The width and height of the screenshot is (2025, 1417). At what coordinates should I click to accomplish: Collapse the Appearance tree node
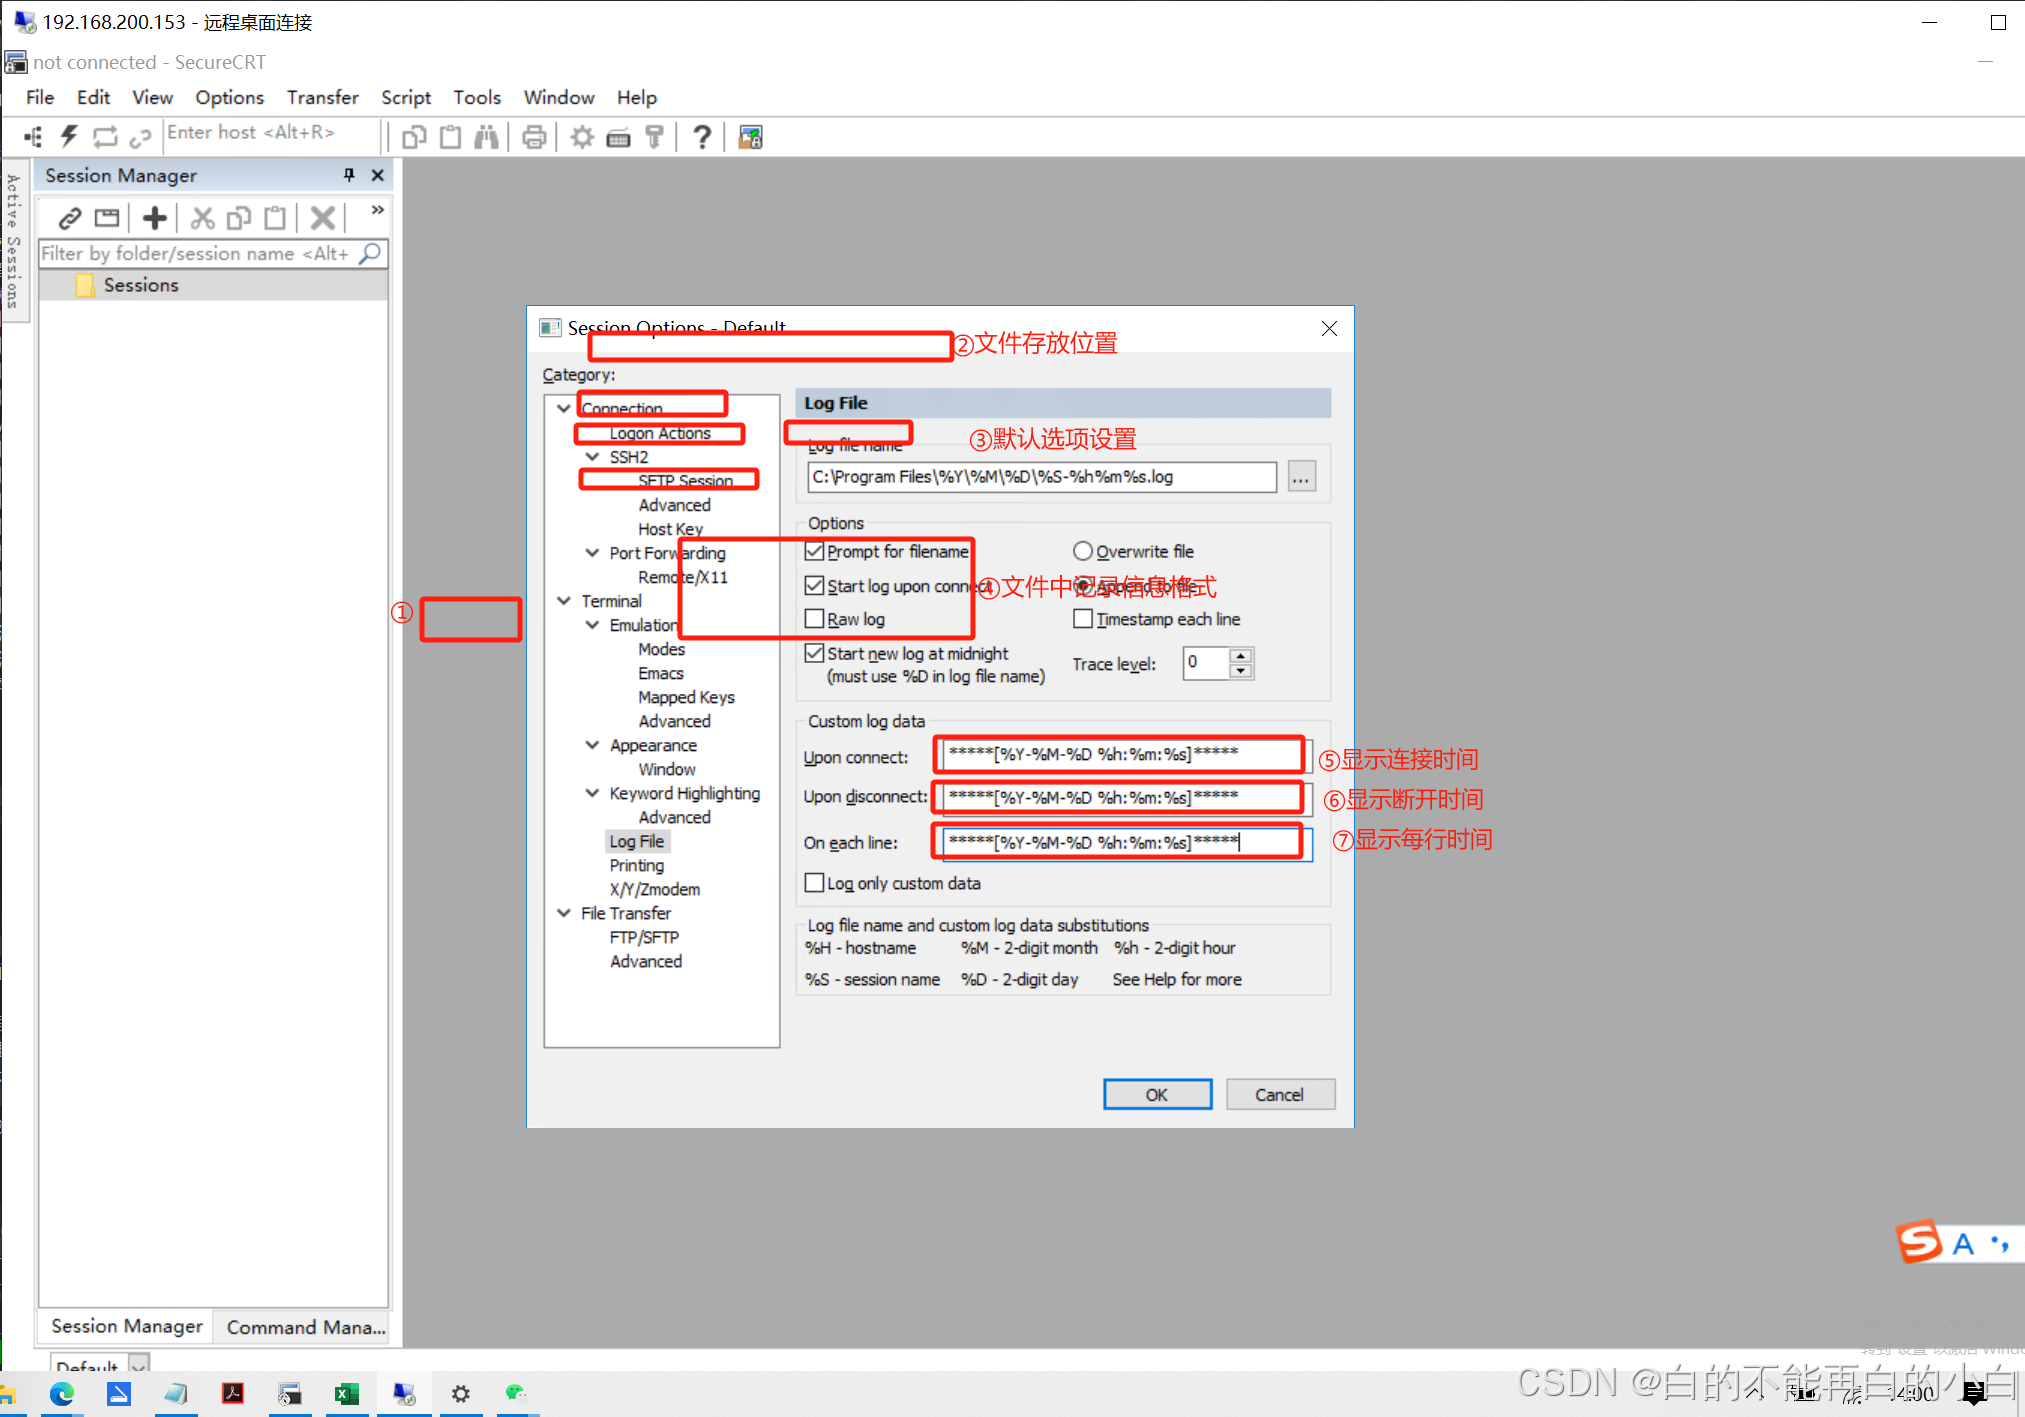pyautogui.click(x=592, y=745)
